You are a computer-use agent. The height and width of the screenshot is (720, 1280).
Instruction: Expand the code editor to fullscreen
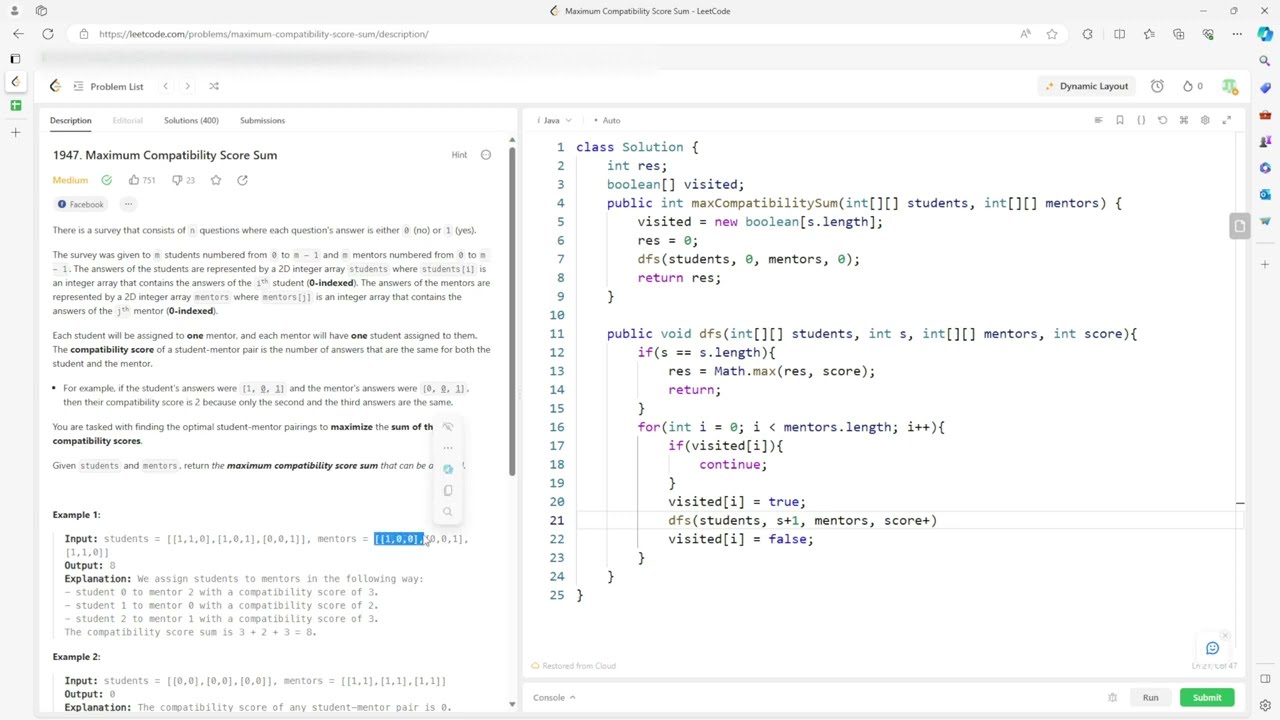pyautogui.click(x=1227, y=120)
